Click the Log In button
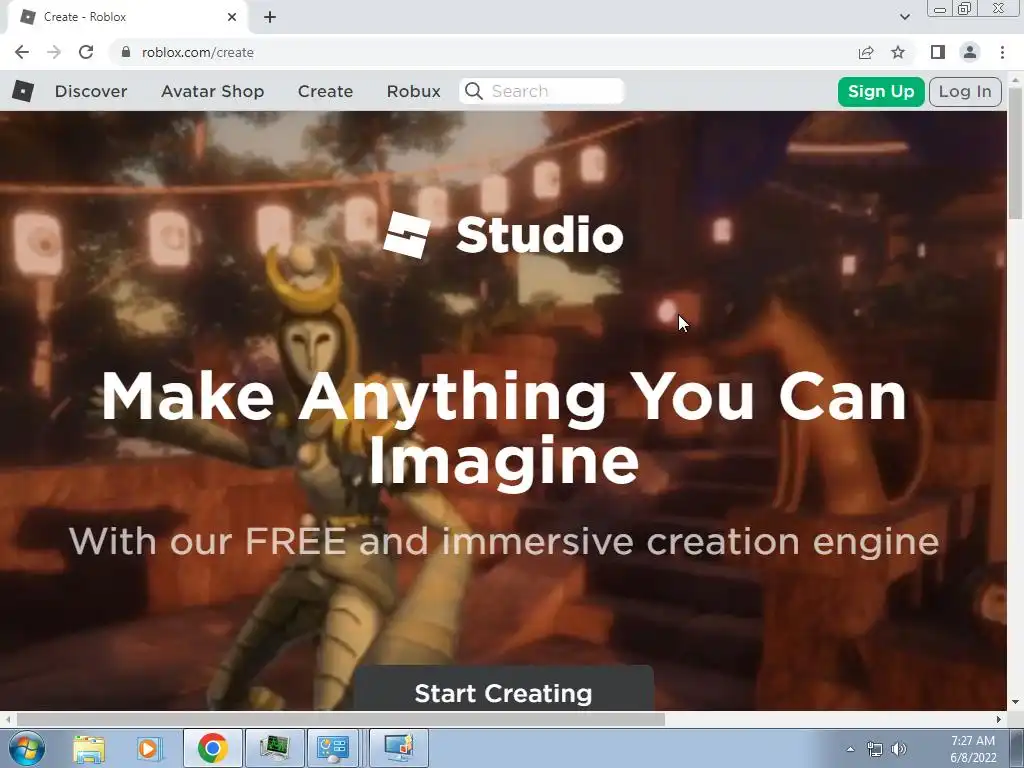 point(965,91)
